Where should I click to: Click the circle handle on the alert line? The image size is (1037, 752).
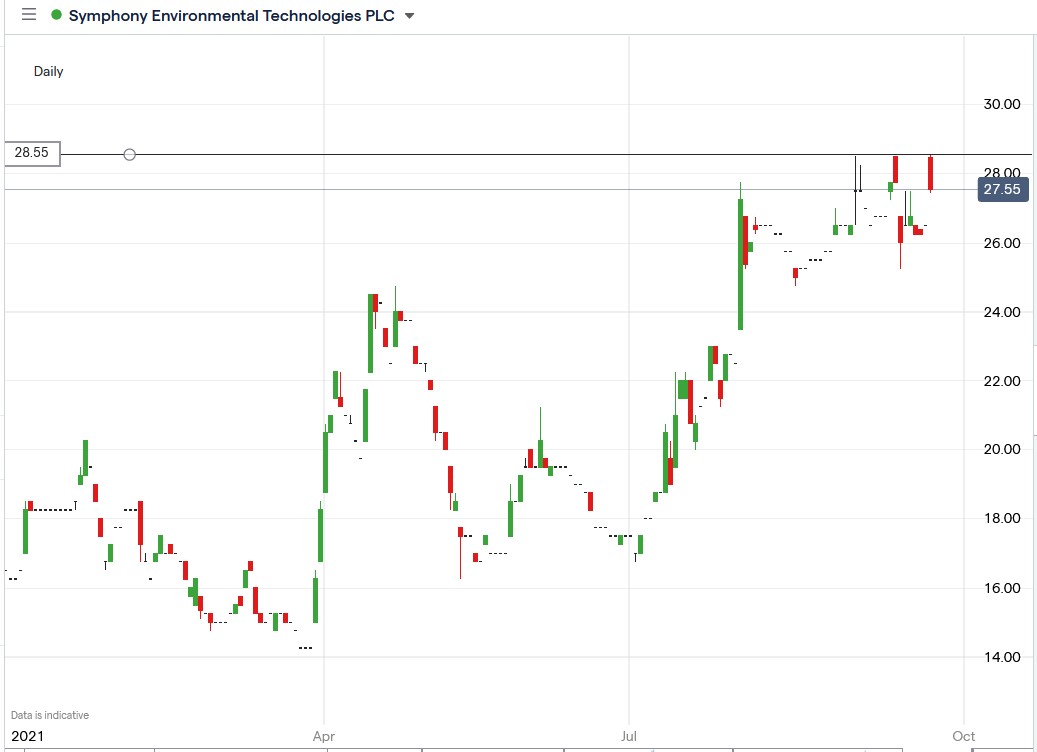[x=129, y=154]
